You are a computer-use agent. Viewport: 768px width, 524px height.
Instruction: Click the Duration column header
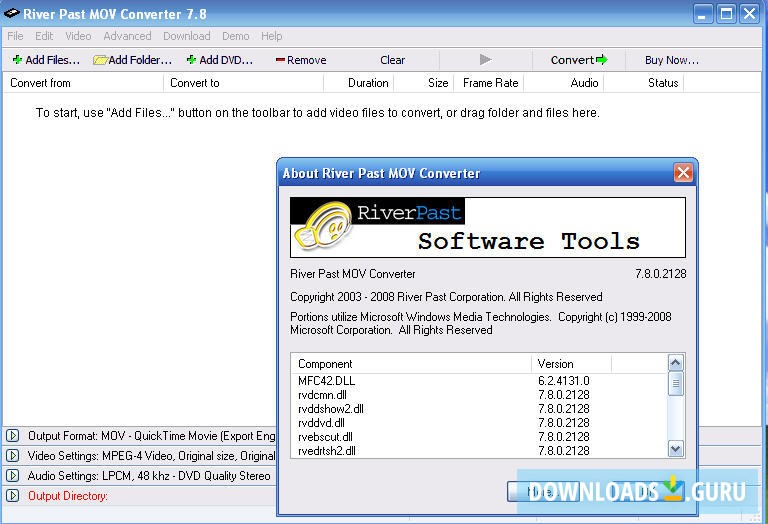tap(359, 83)
